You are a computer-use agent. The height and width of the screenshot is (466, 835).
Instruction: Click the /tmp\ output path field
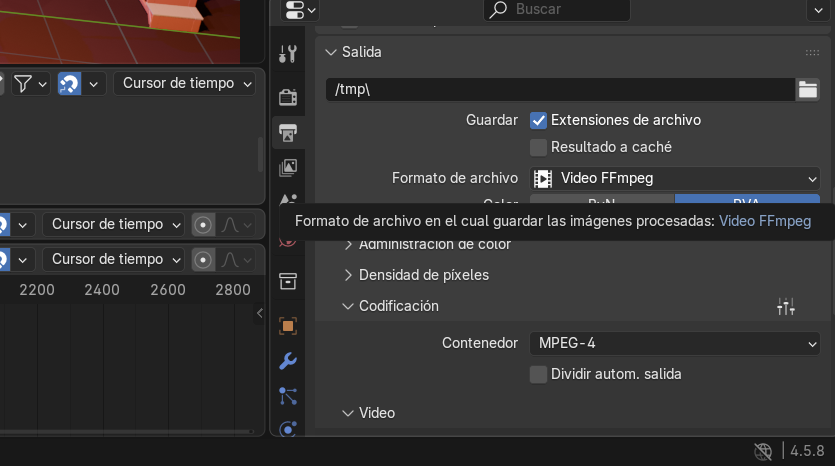coord(560,89)
